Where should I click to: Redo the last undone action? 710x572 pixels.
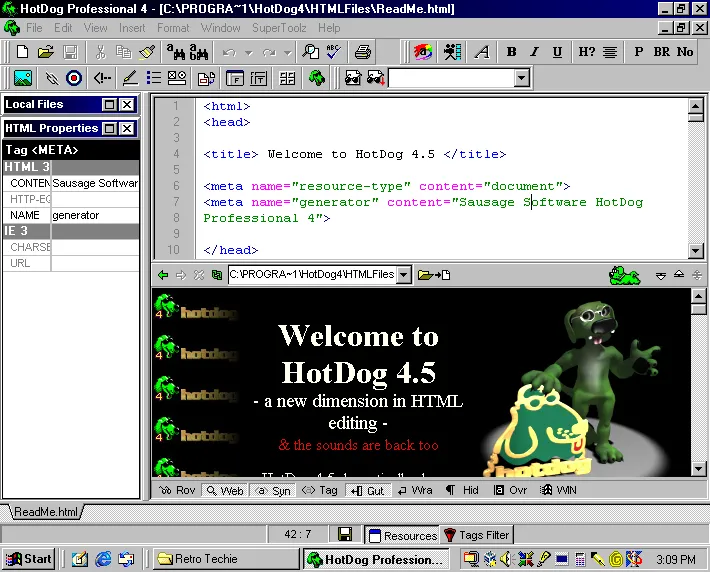tap(269, 53)
